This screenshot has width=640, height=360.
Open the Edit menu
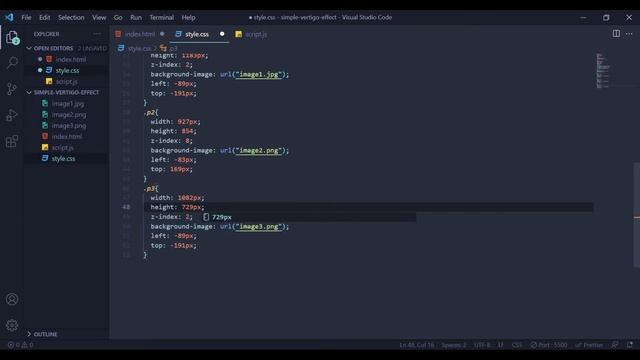point(44,18)
